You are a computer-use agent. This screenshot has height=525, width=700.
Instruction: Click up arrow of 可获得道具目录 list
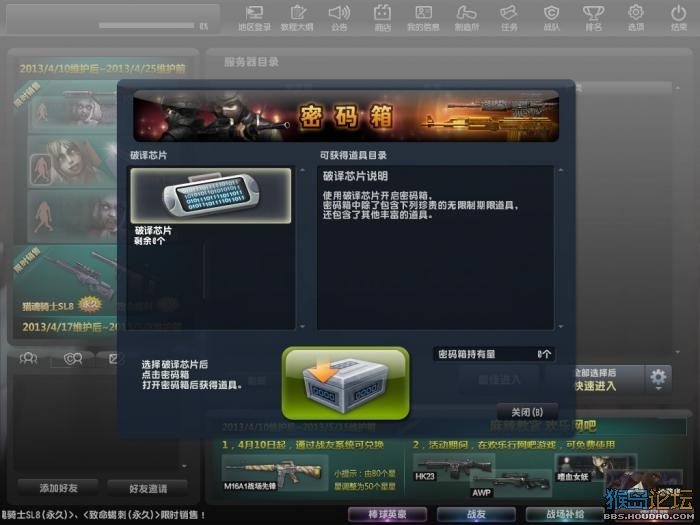point(561,171)
